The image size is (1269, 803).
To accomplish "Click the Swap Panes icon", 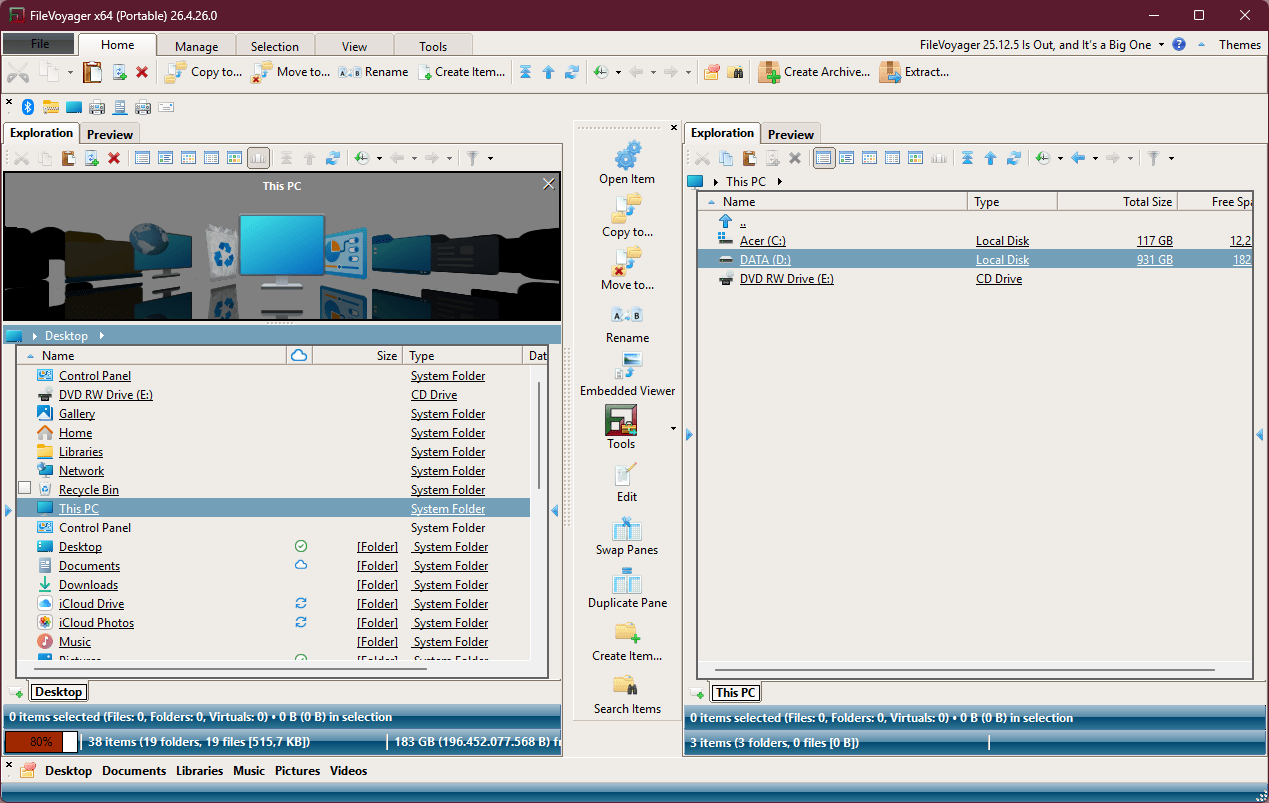I will coord(627,528).
